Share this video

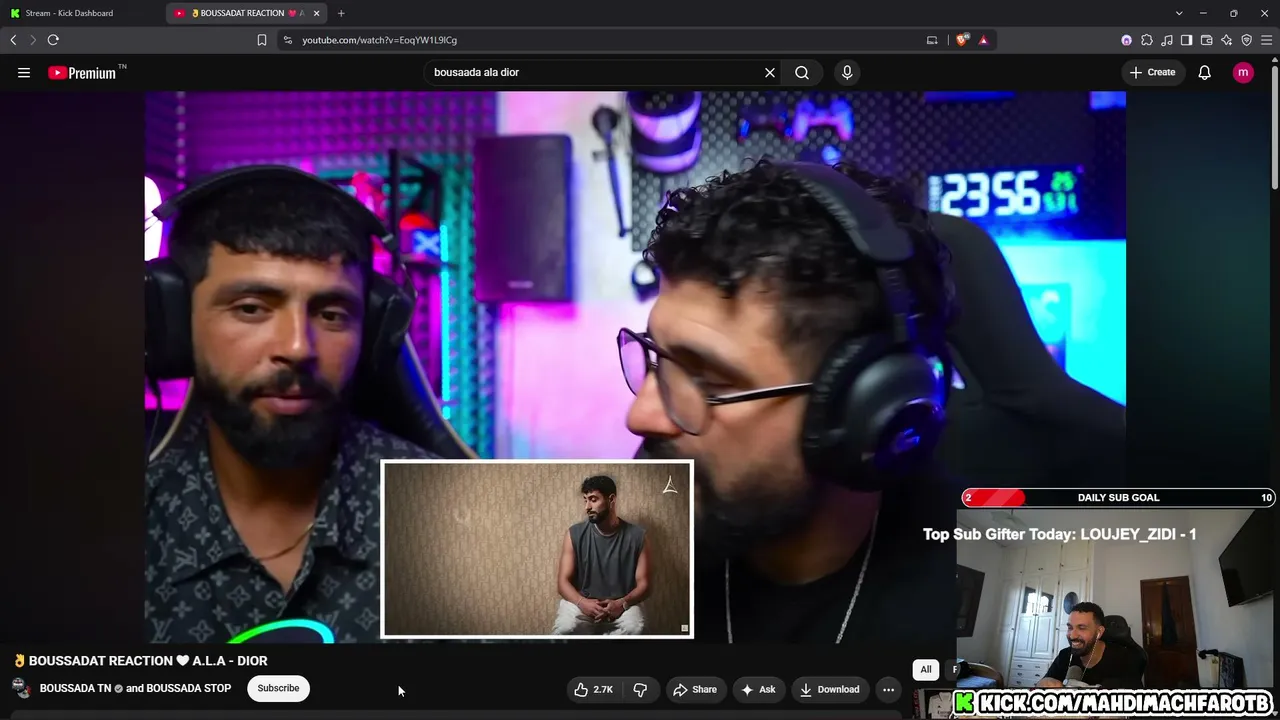695,689
